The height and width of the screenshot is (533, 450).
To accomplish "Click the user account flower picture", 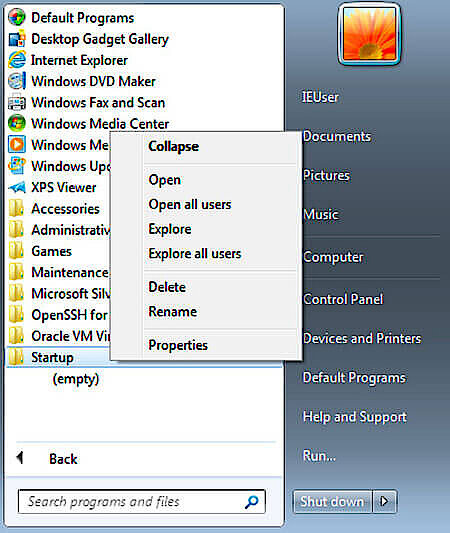I will pyautogui.click(x=369, y=34).
